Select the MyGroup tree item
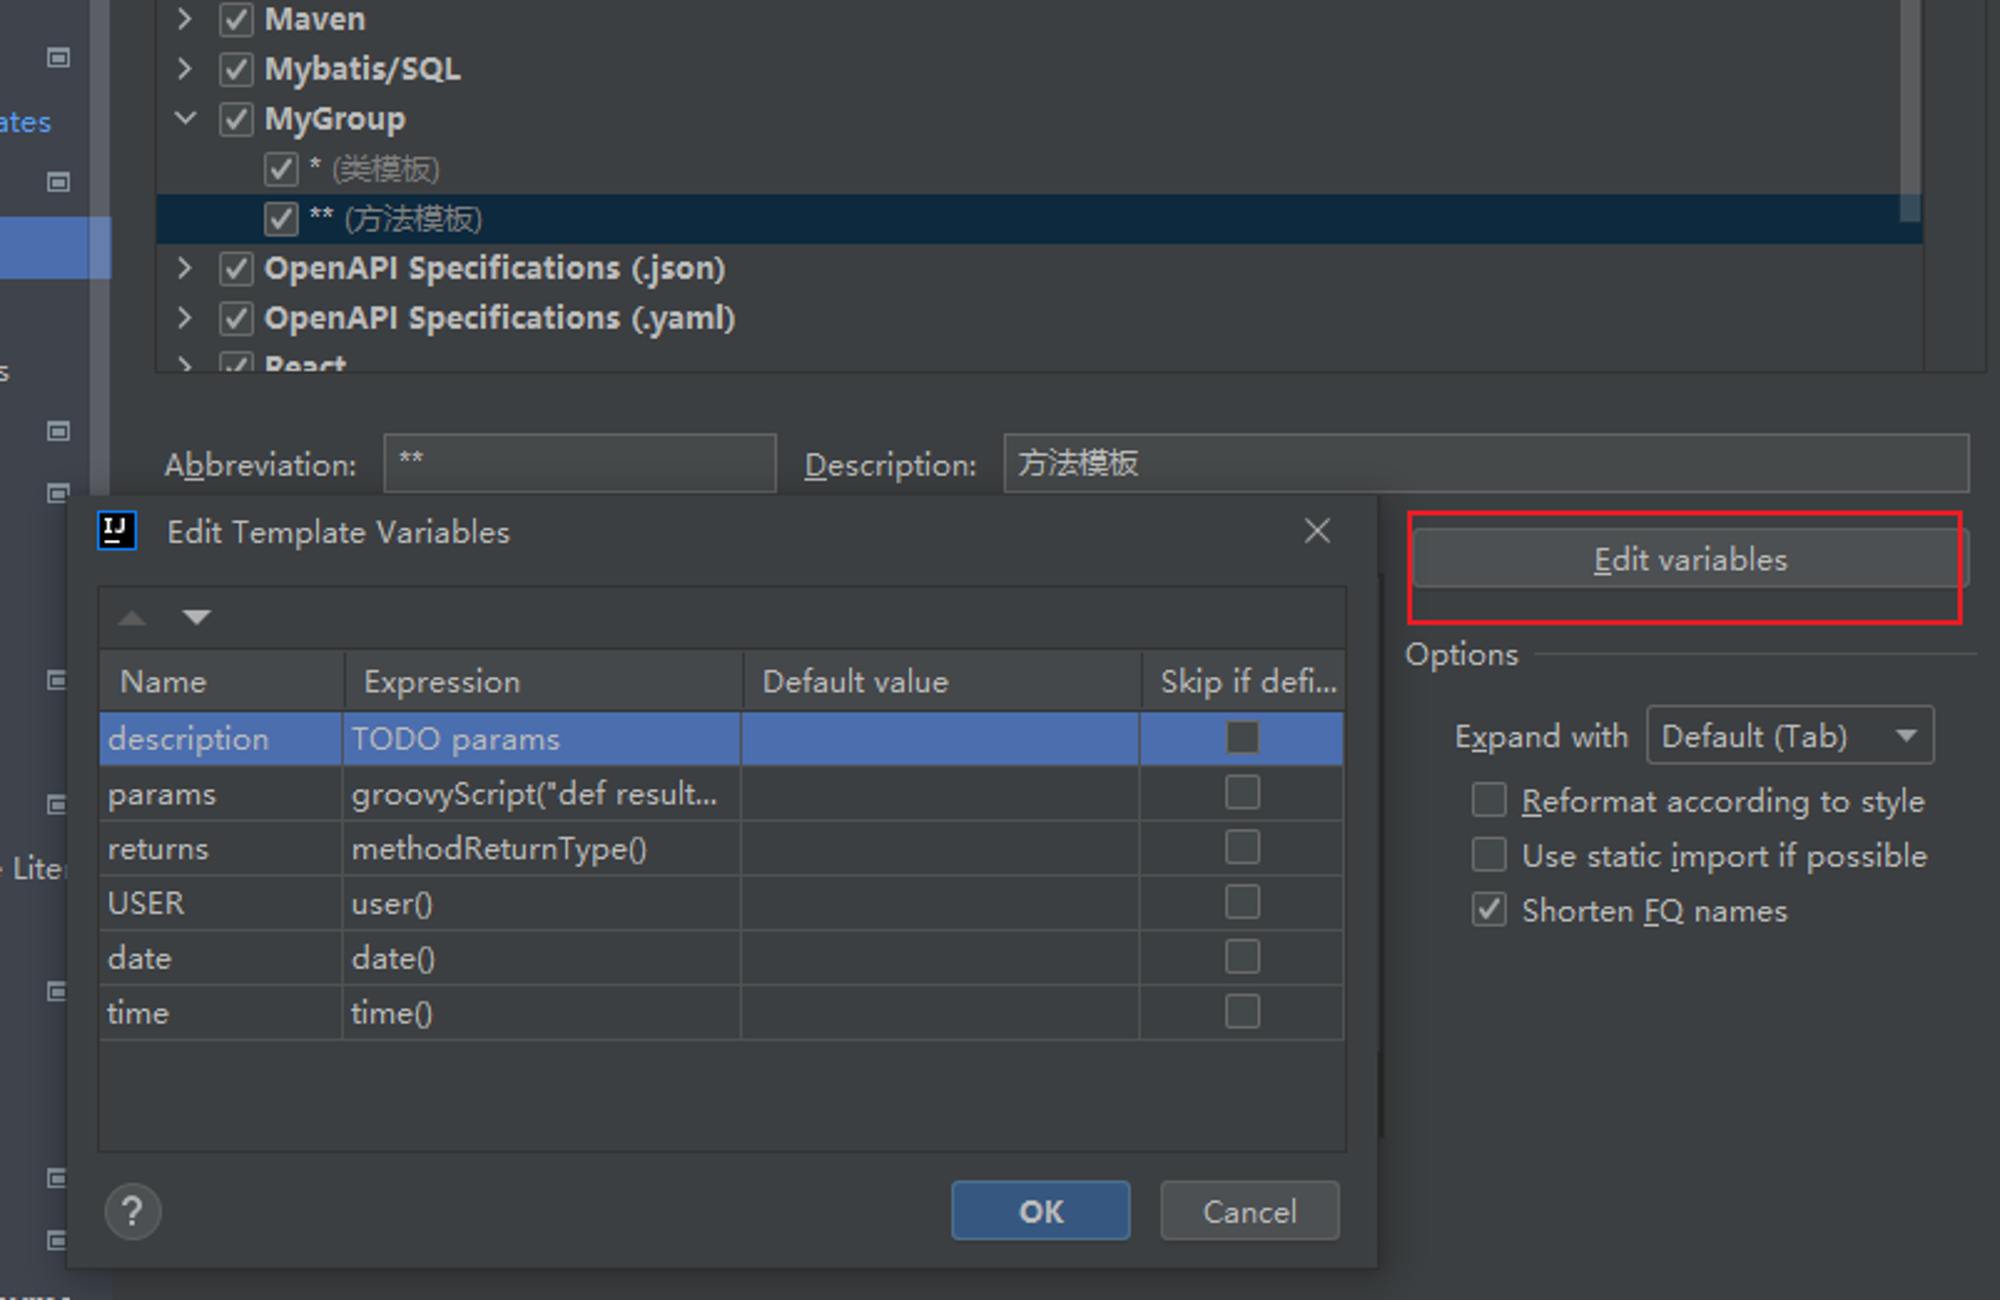Viewport: 2000px width, 1300px height. pyautogui.click(x=335, y=119)
